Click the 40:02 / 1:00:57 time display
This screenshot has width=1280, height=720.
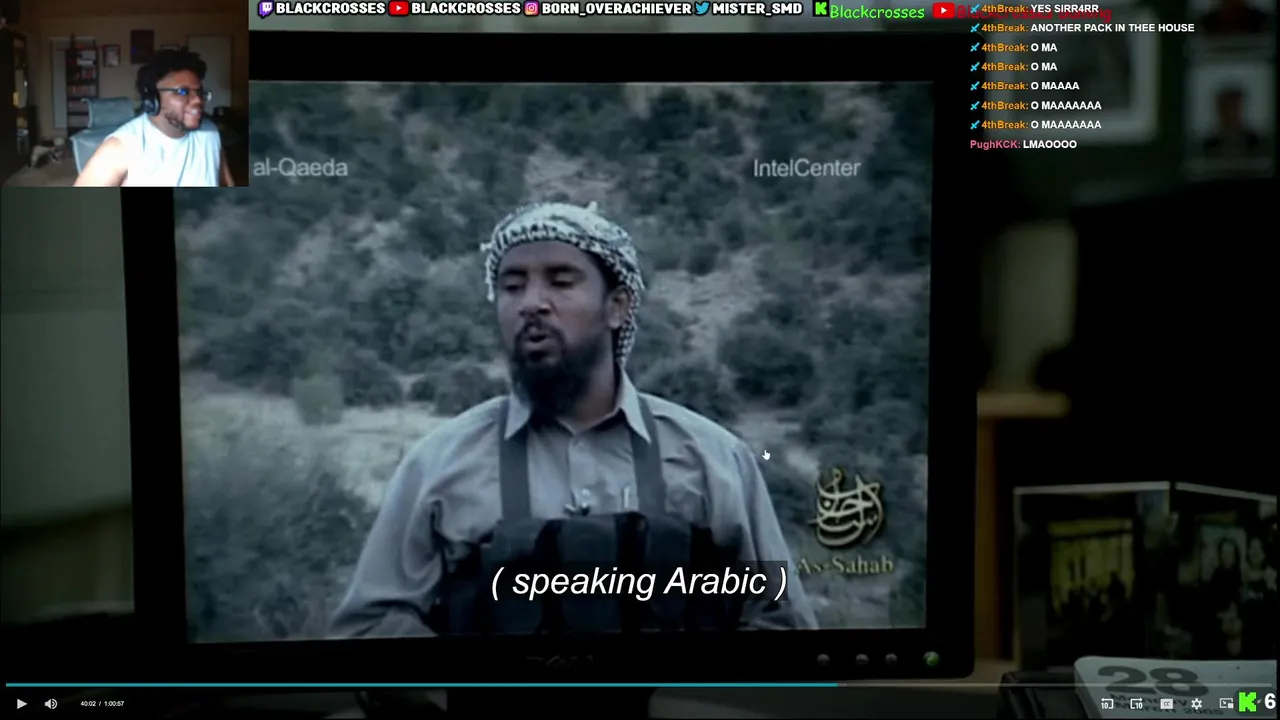point(102,704)
